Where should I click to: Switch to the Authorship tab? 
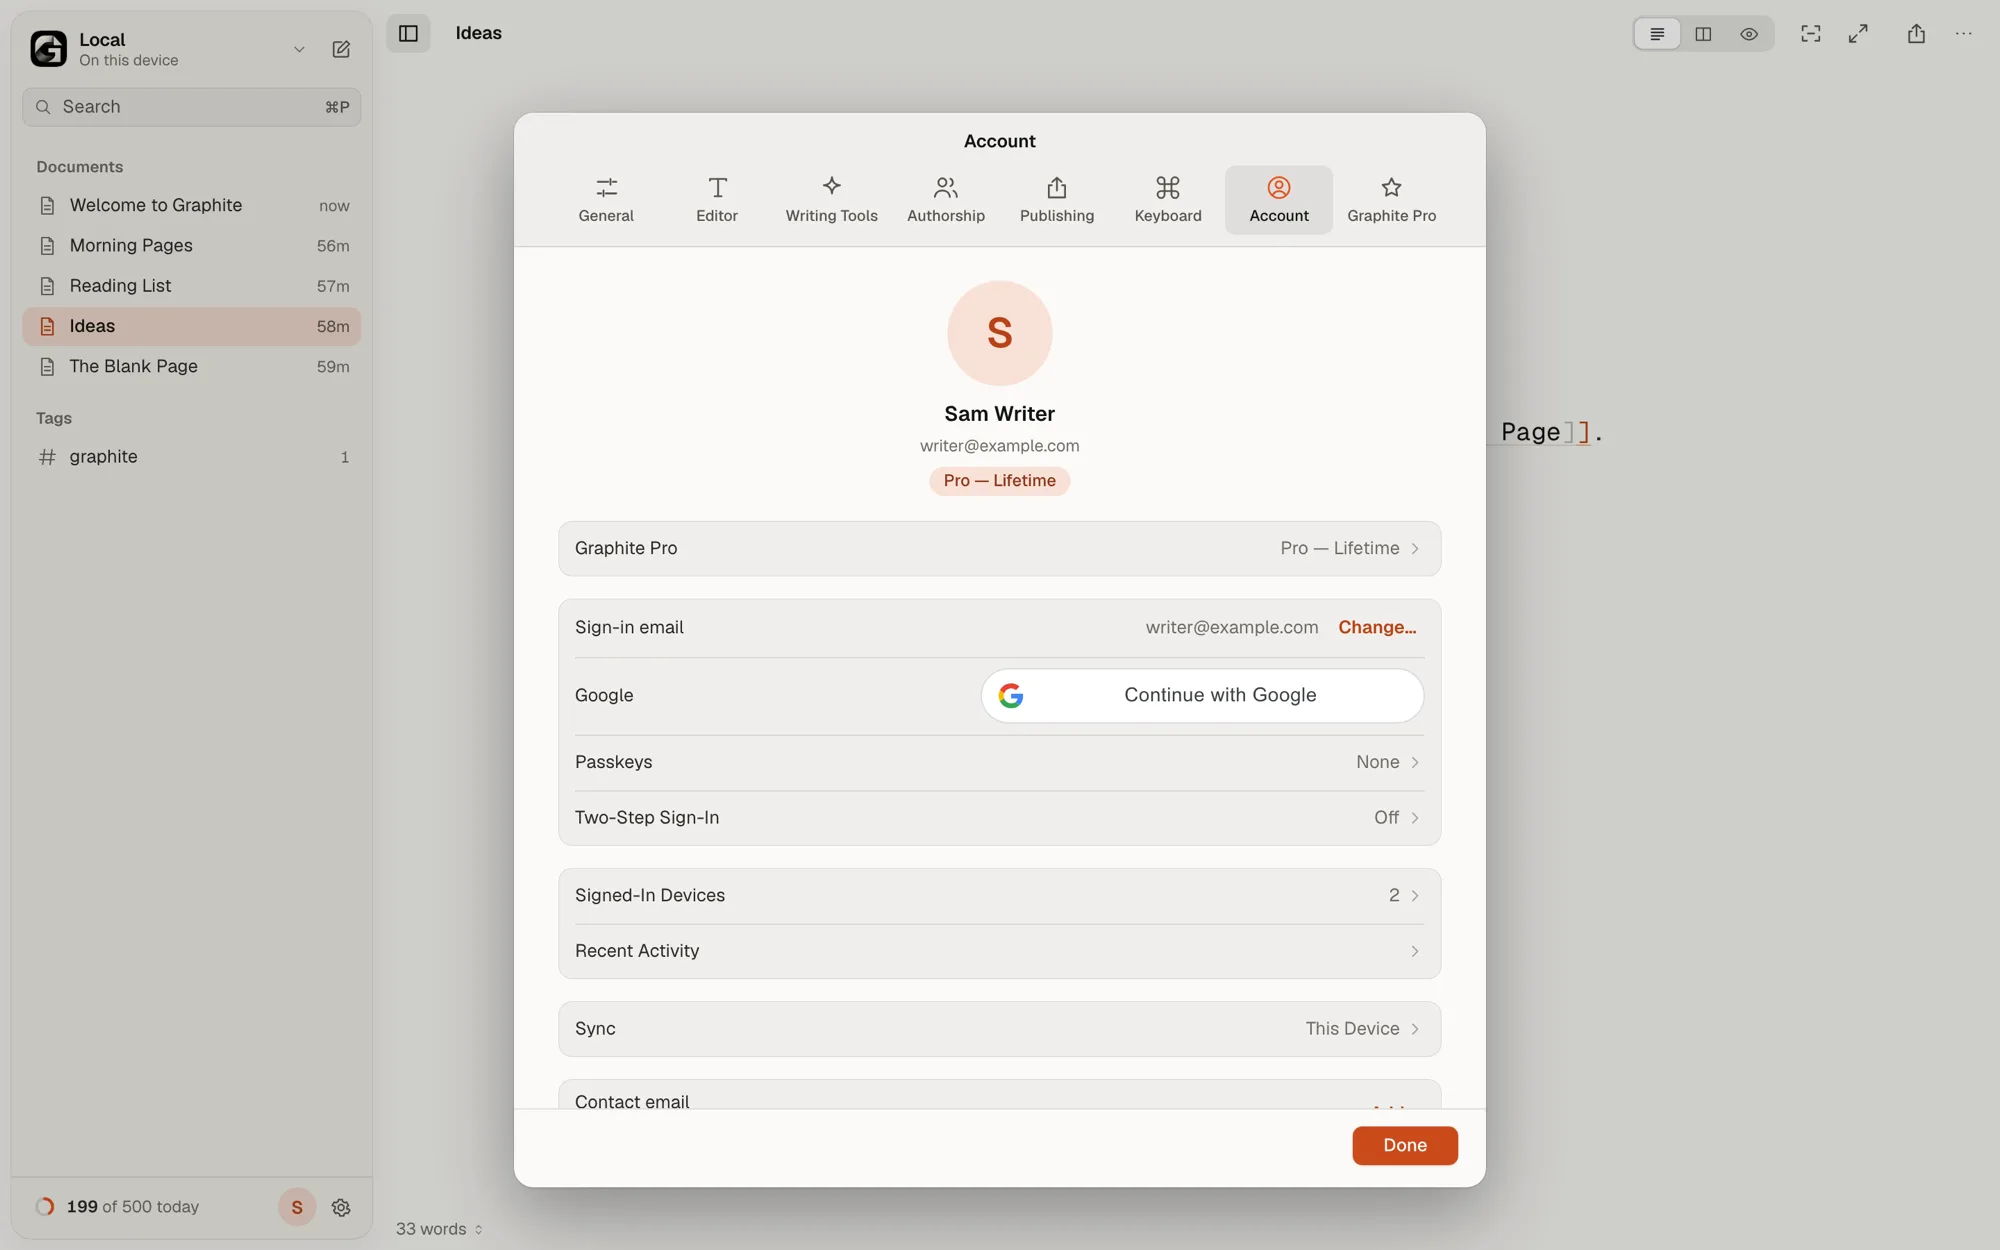pyautogui.click(x=946, y=200)
